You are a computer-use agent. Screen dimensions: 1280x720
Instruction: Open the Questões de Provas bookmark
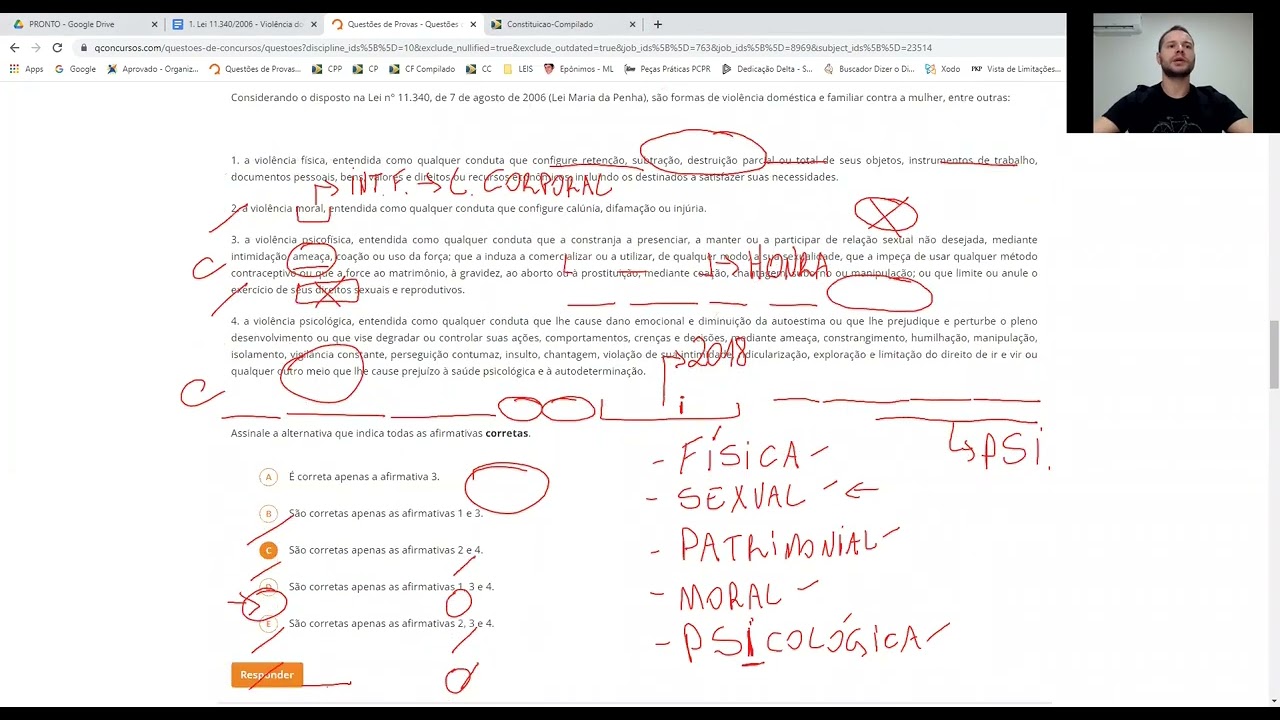[255, 69]
